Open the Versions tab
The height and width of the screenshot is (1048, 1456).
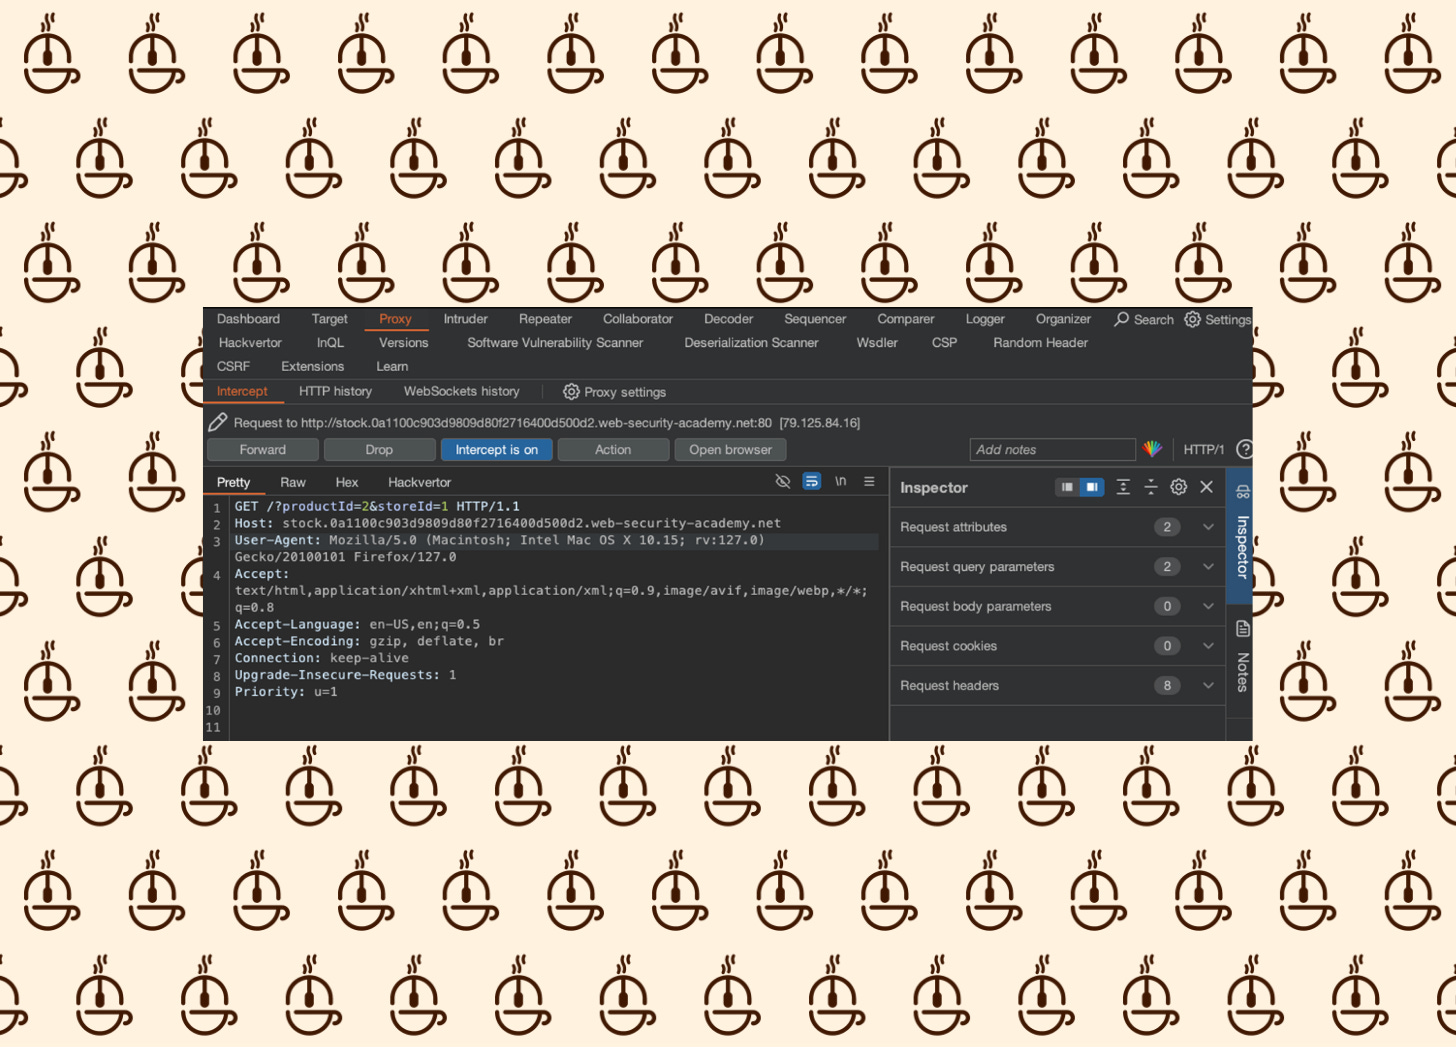[403, 343]
